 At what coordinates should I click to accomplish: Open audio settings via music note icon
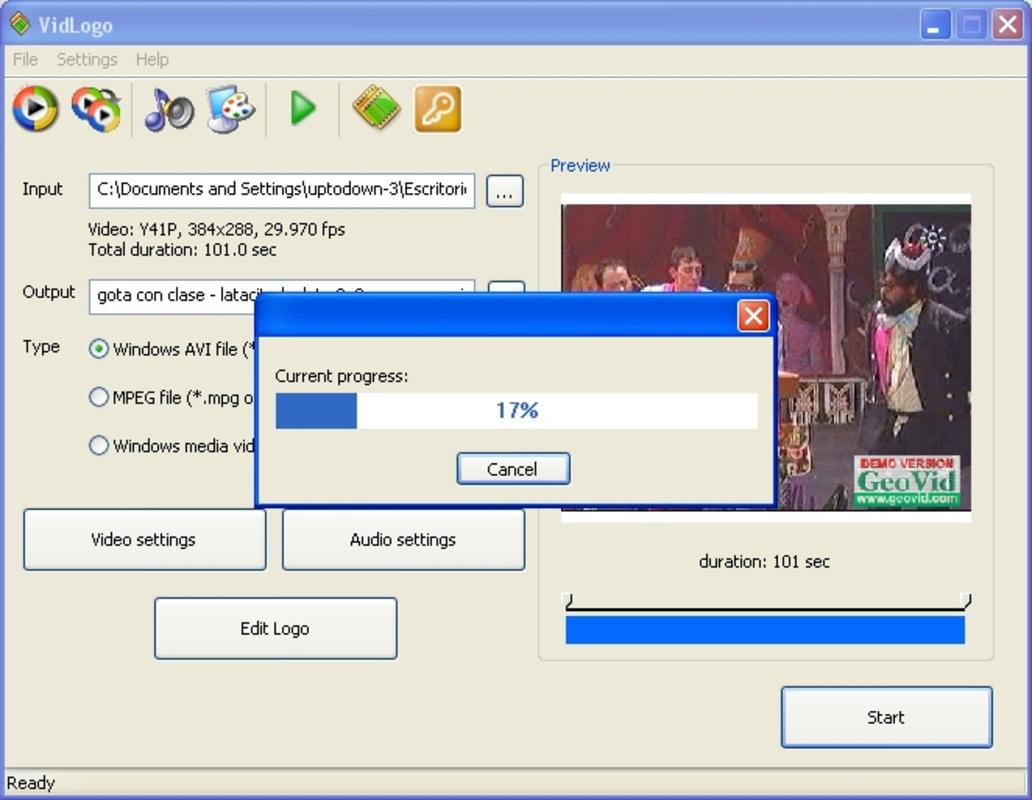point(168,109)
